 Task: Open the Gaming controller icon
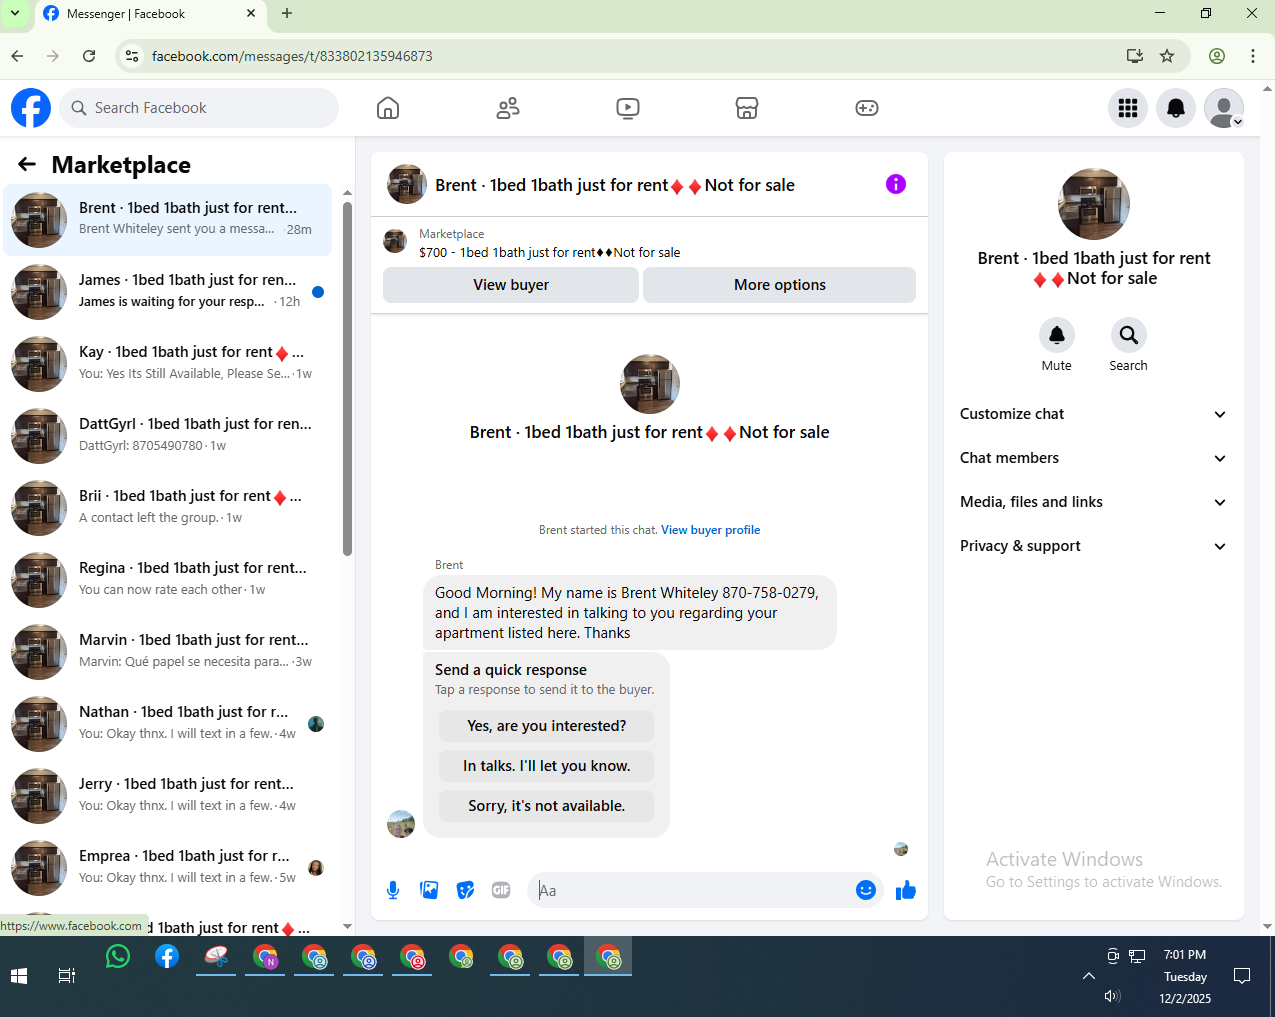point(867,108)
